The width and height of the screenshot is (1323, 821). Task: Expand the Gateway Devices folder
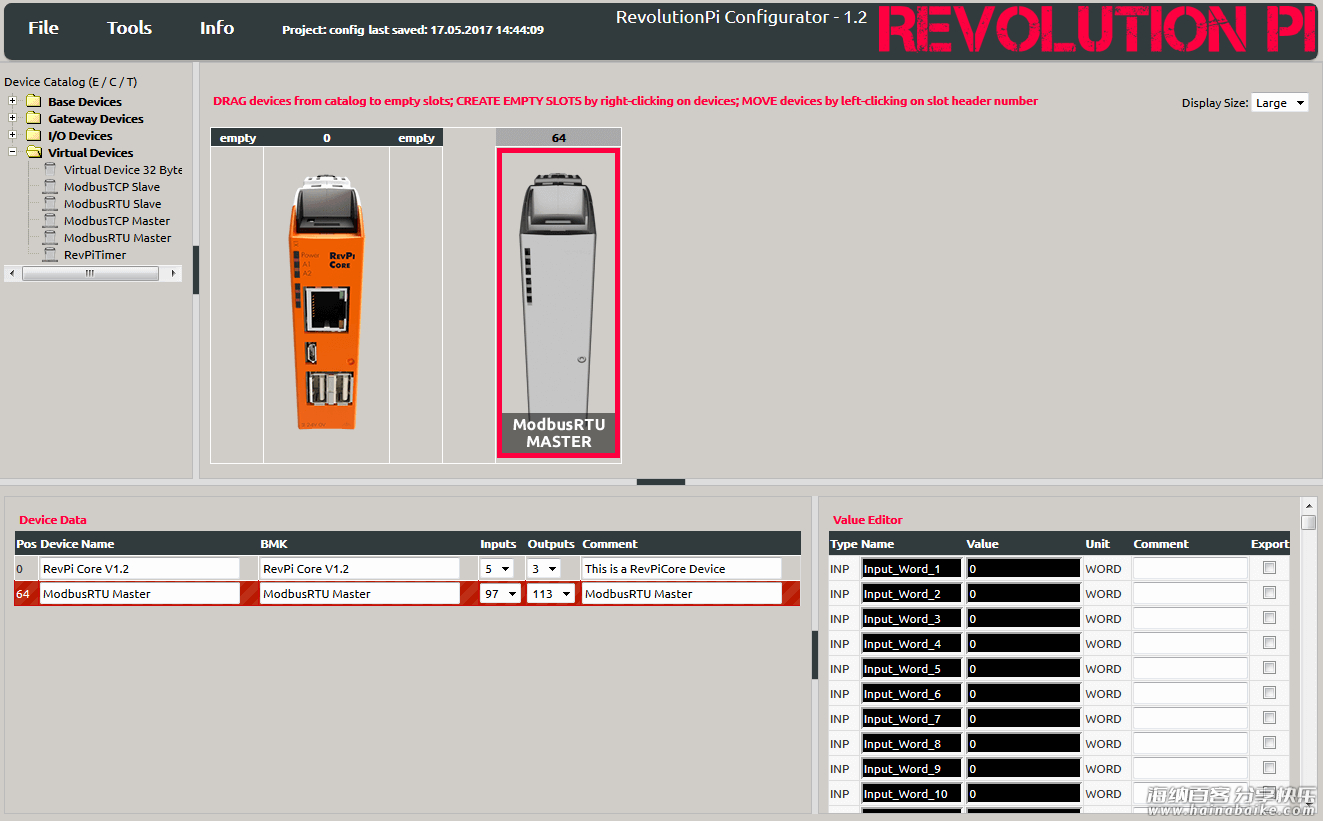tap(12, 118)
